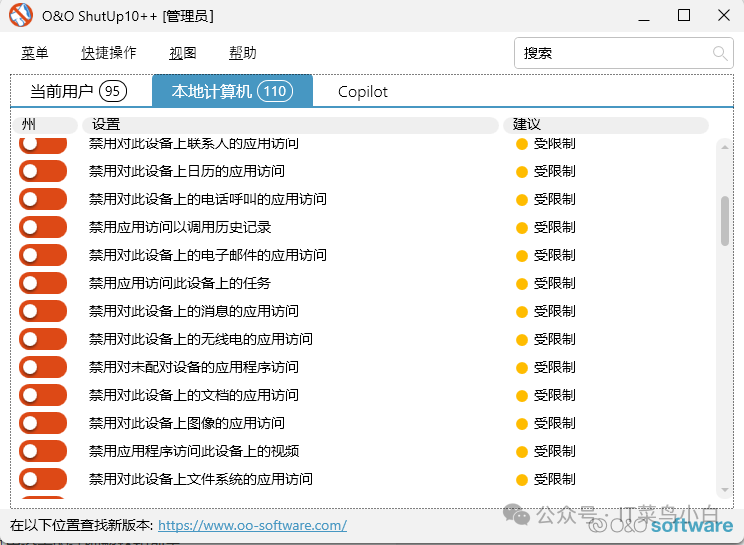This screenshot has width=744, height=545.
Task: Click the vertical scrollbar thumb
Action: (725, 221)
